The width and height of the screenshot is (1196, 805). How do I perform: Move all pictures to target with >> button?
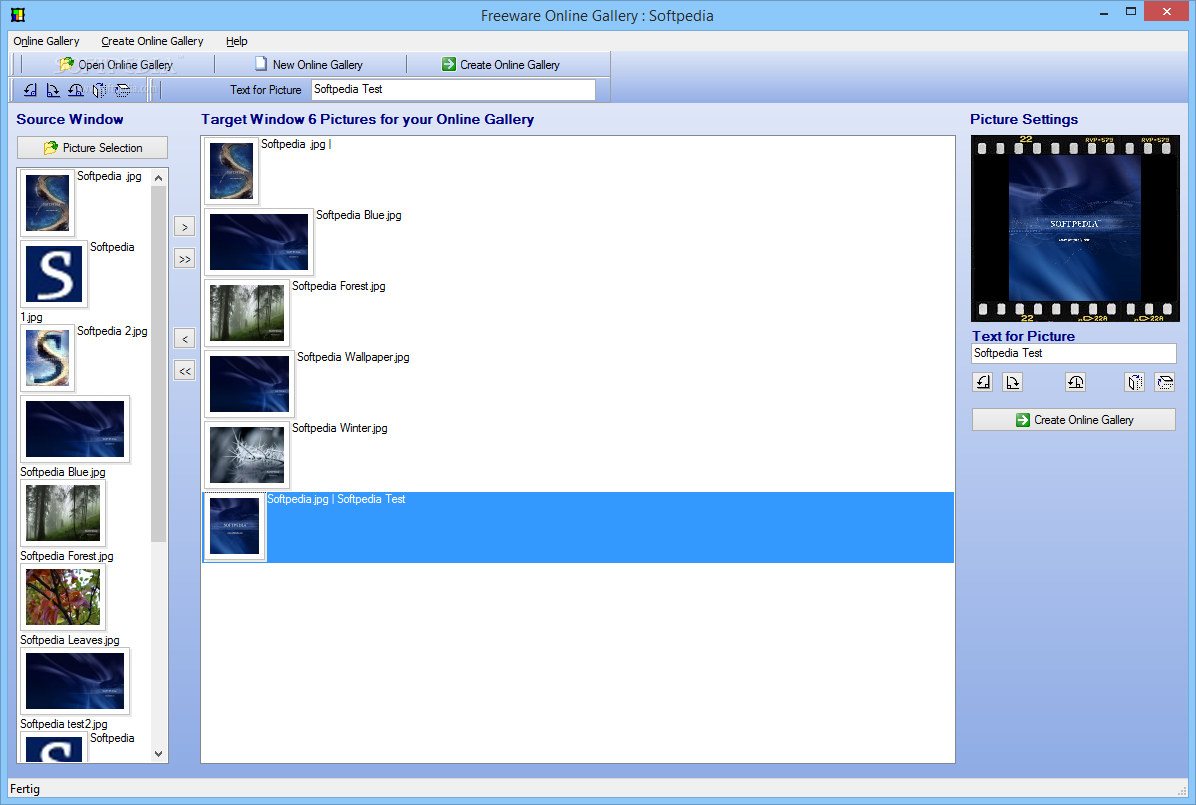point(185,259)
